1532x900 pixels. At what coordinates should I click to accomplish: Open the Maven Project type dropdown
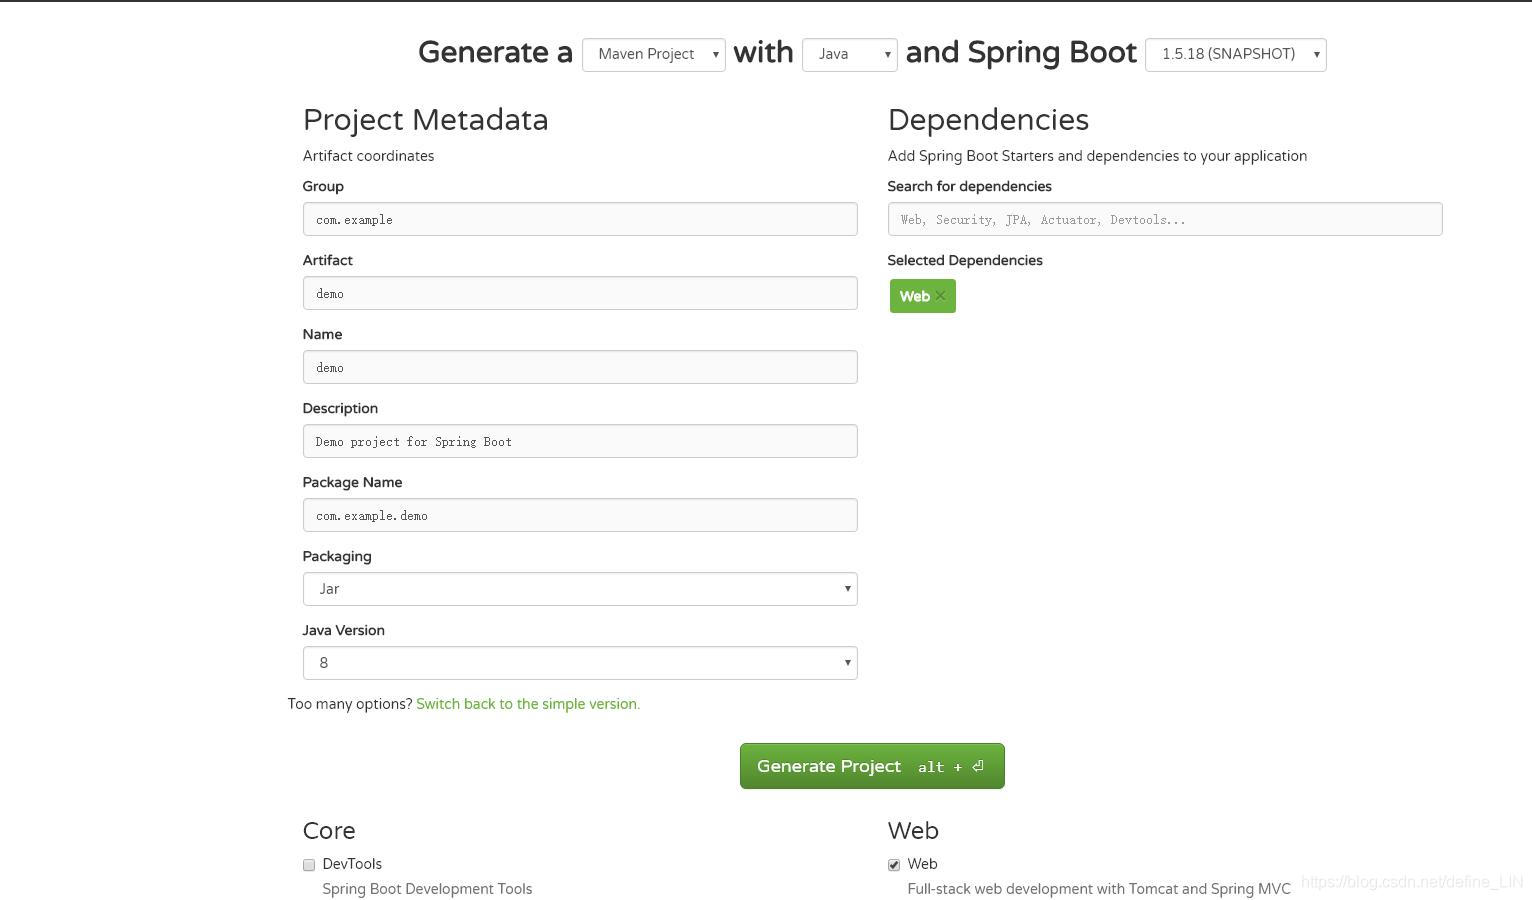(654, 54)
